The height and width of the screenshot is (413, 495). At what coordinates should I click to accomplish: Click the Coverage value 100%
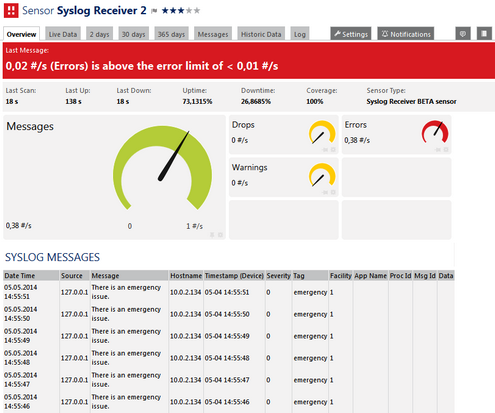coord(315,101)
